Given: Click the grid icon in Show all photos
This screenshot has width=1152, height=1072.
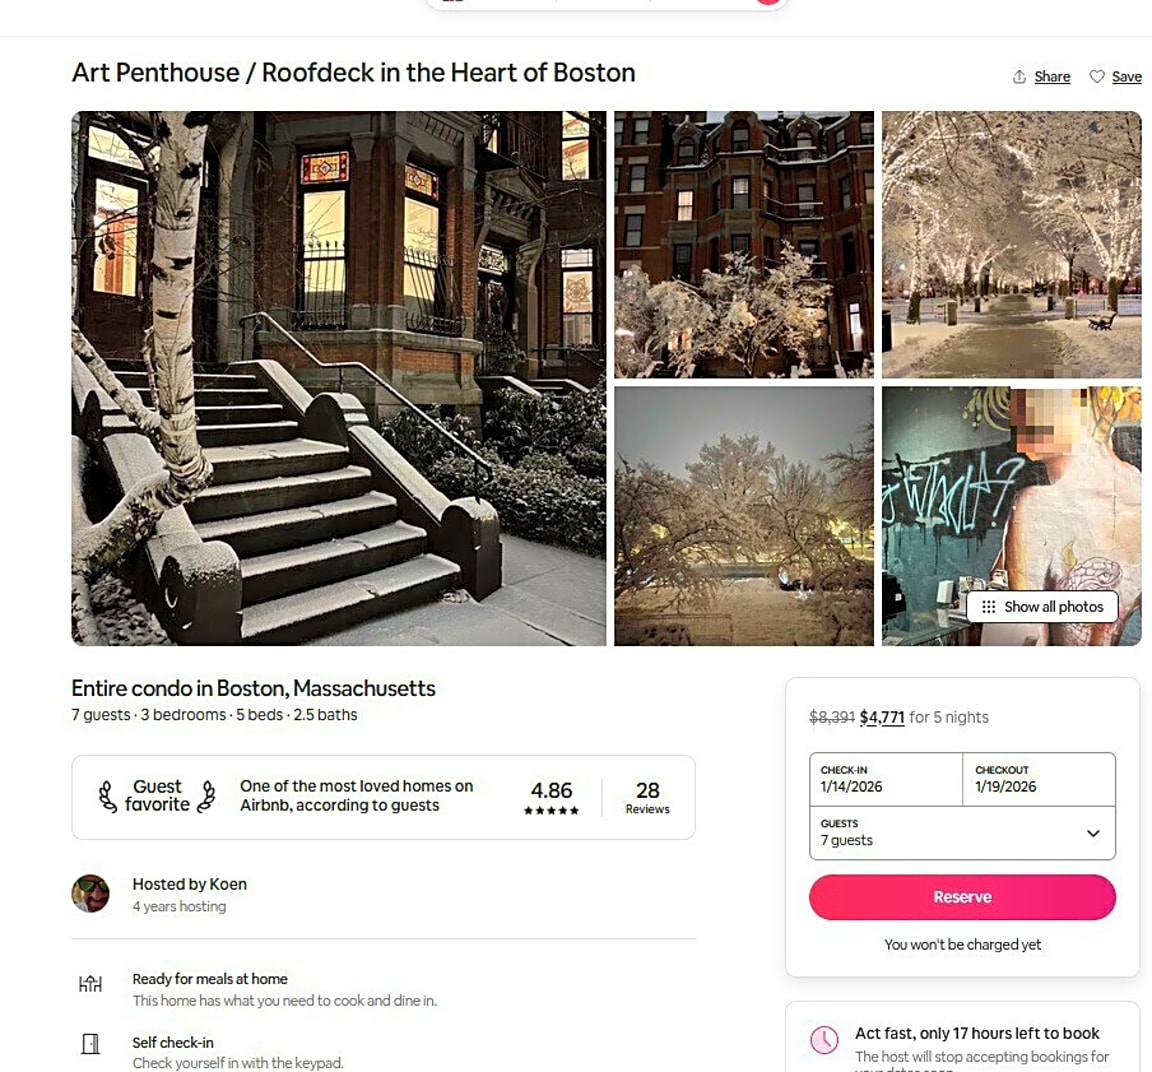Looking at the screenshot, I should pos(989,607).
